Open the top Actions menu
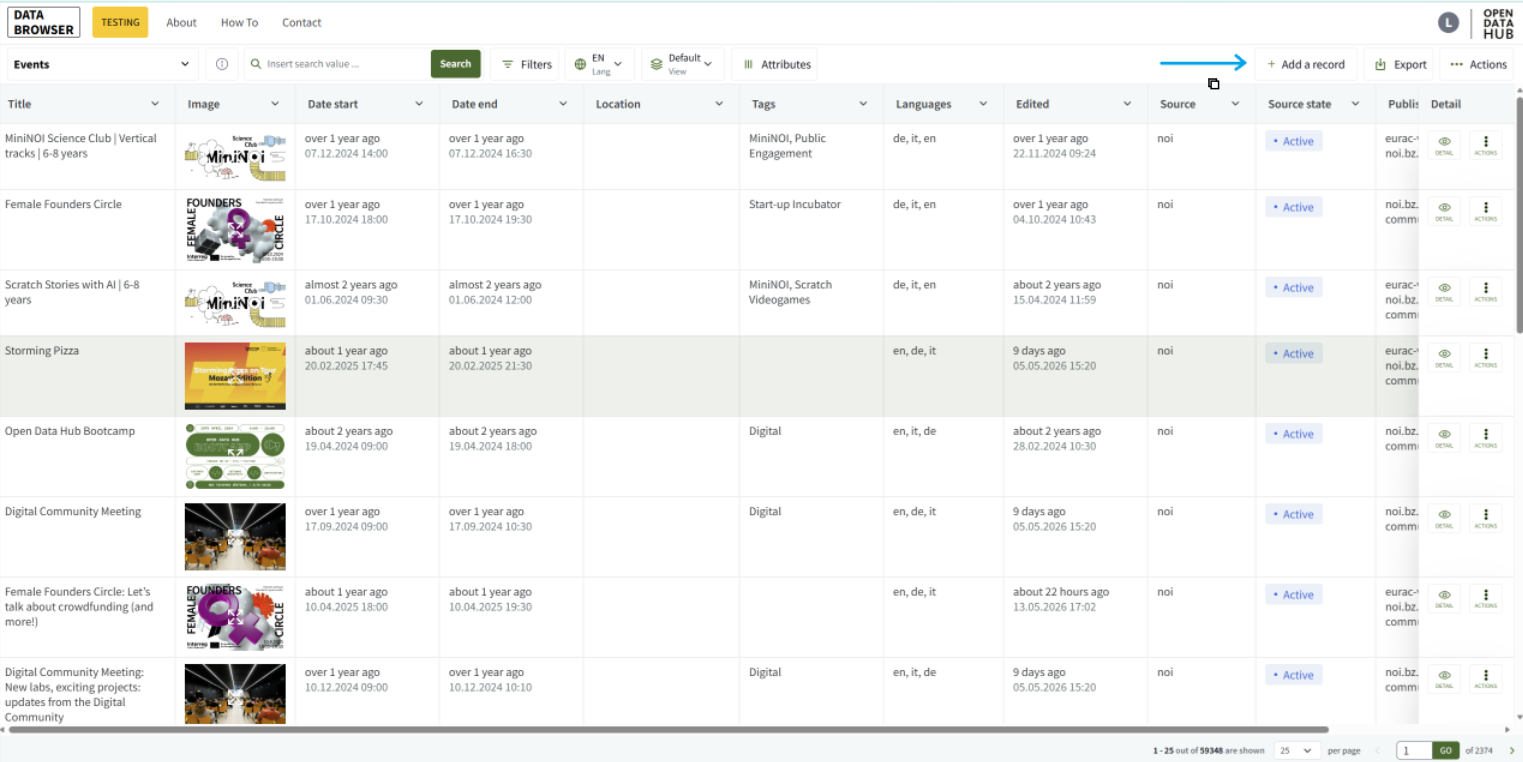 coord(1477,64)
